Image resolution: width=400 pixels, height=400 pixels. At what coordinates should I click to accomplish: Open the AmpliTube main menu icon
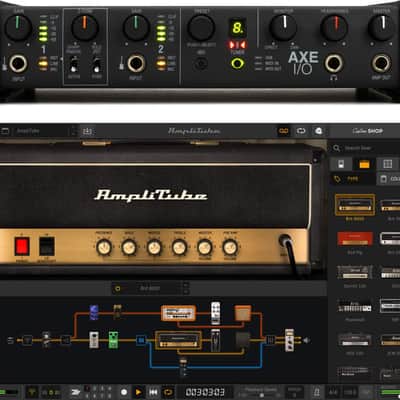[x=5, y=131]
